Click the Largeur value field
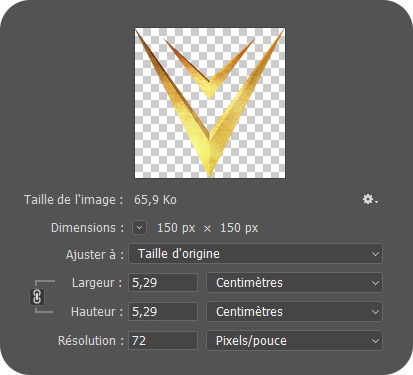413x375 pixels. pos(163,283)
